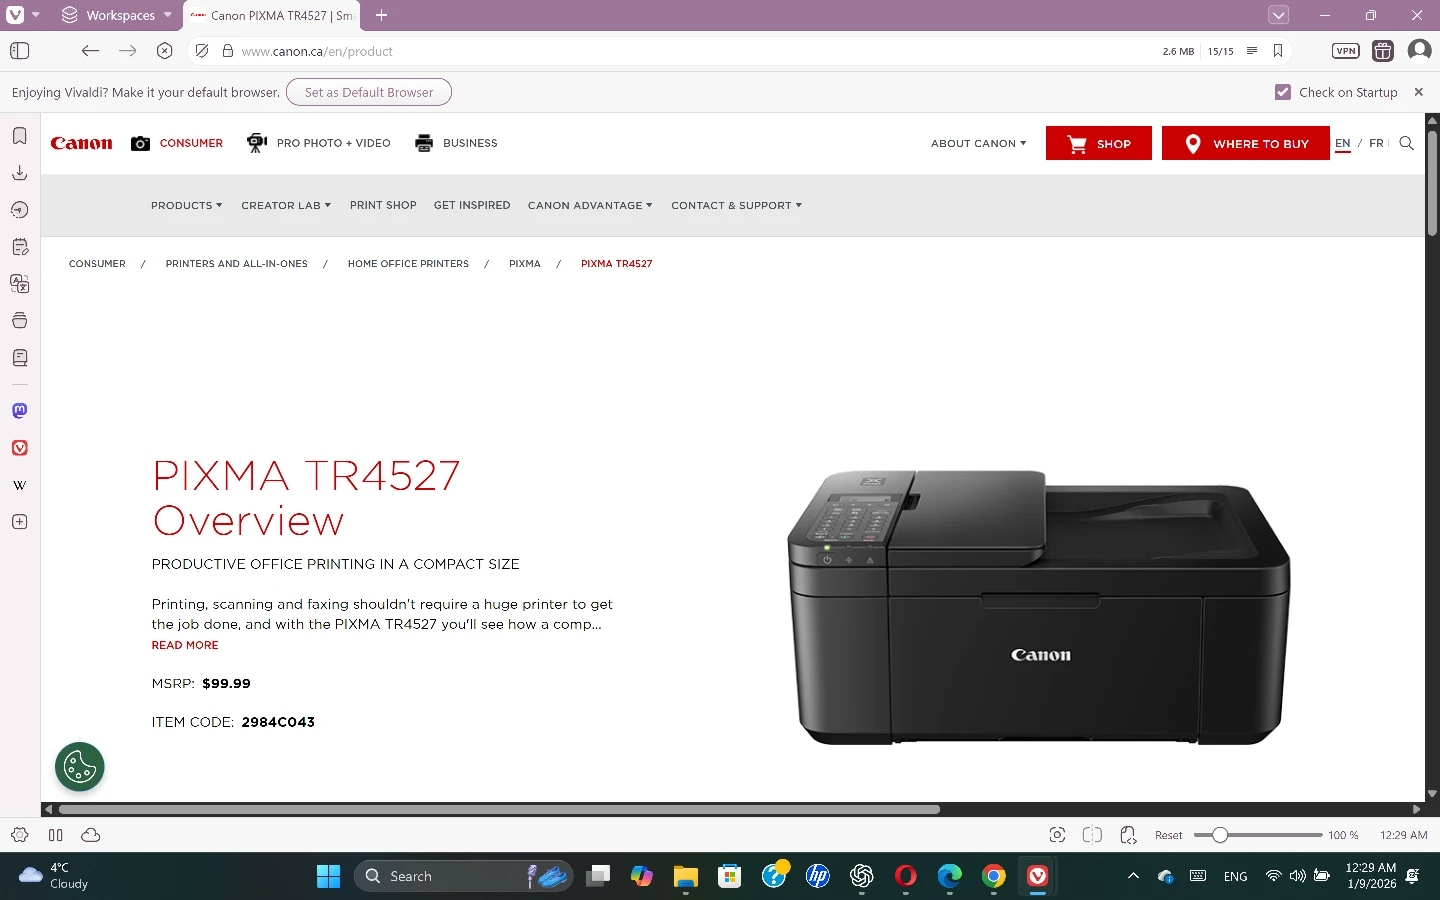Select the CONSUMER section tab
This screenshot has height=900, width=1440.
tap(177, 143)
